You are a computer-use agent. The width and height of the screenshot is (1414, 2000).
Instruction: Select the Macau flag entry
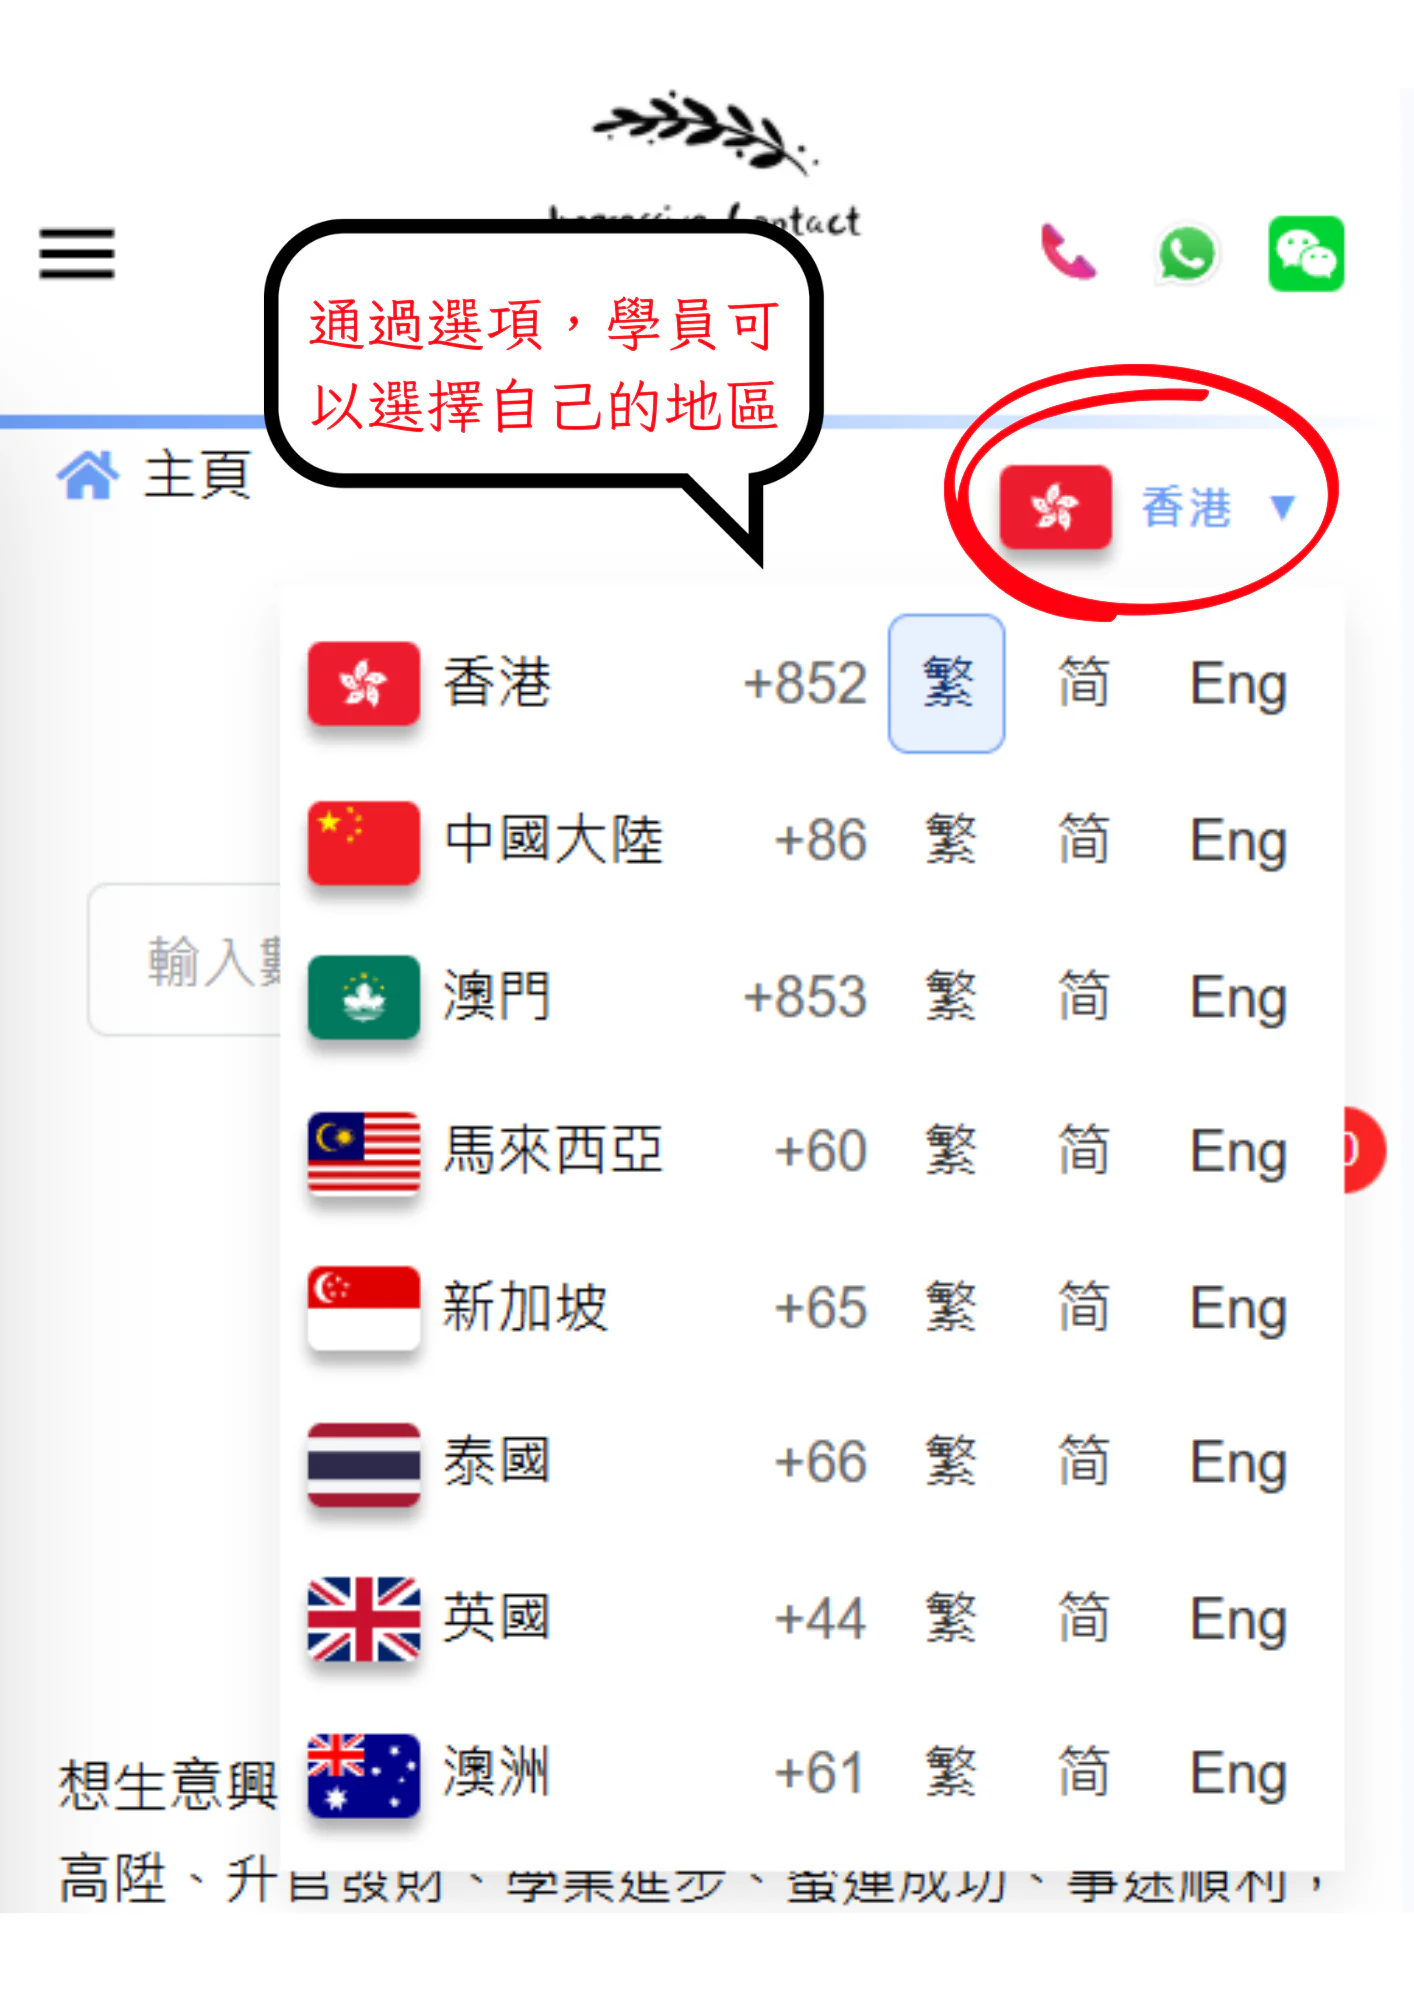(x=363, y=997)
